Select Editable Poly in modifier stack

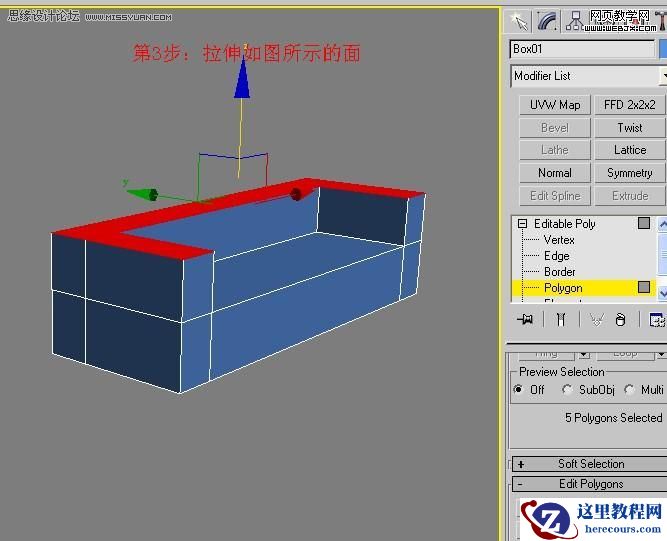coord(564,224)
